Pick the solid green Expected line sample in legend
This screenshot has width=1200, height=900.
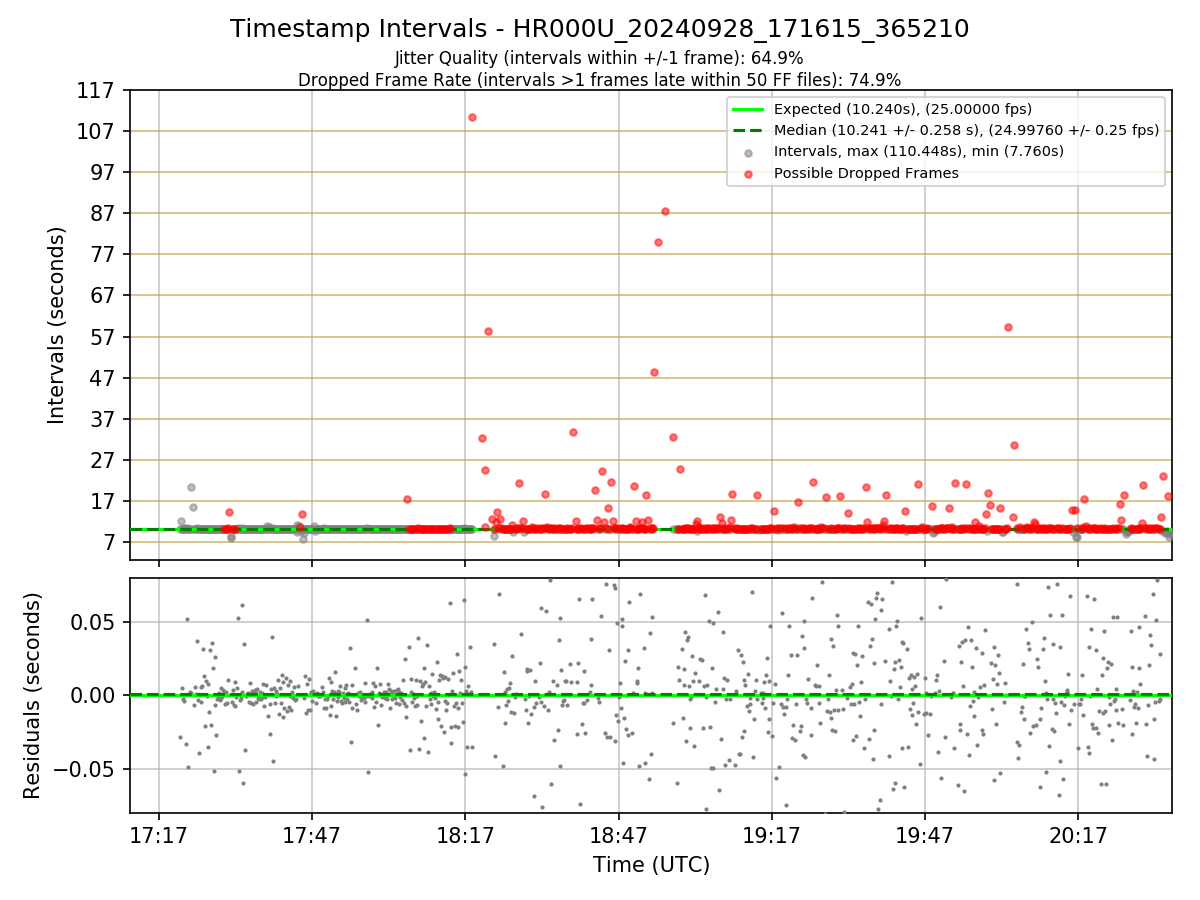pyautogui.click(x=749, y=109)
